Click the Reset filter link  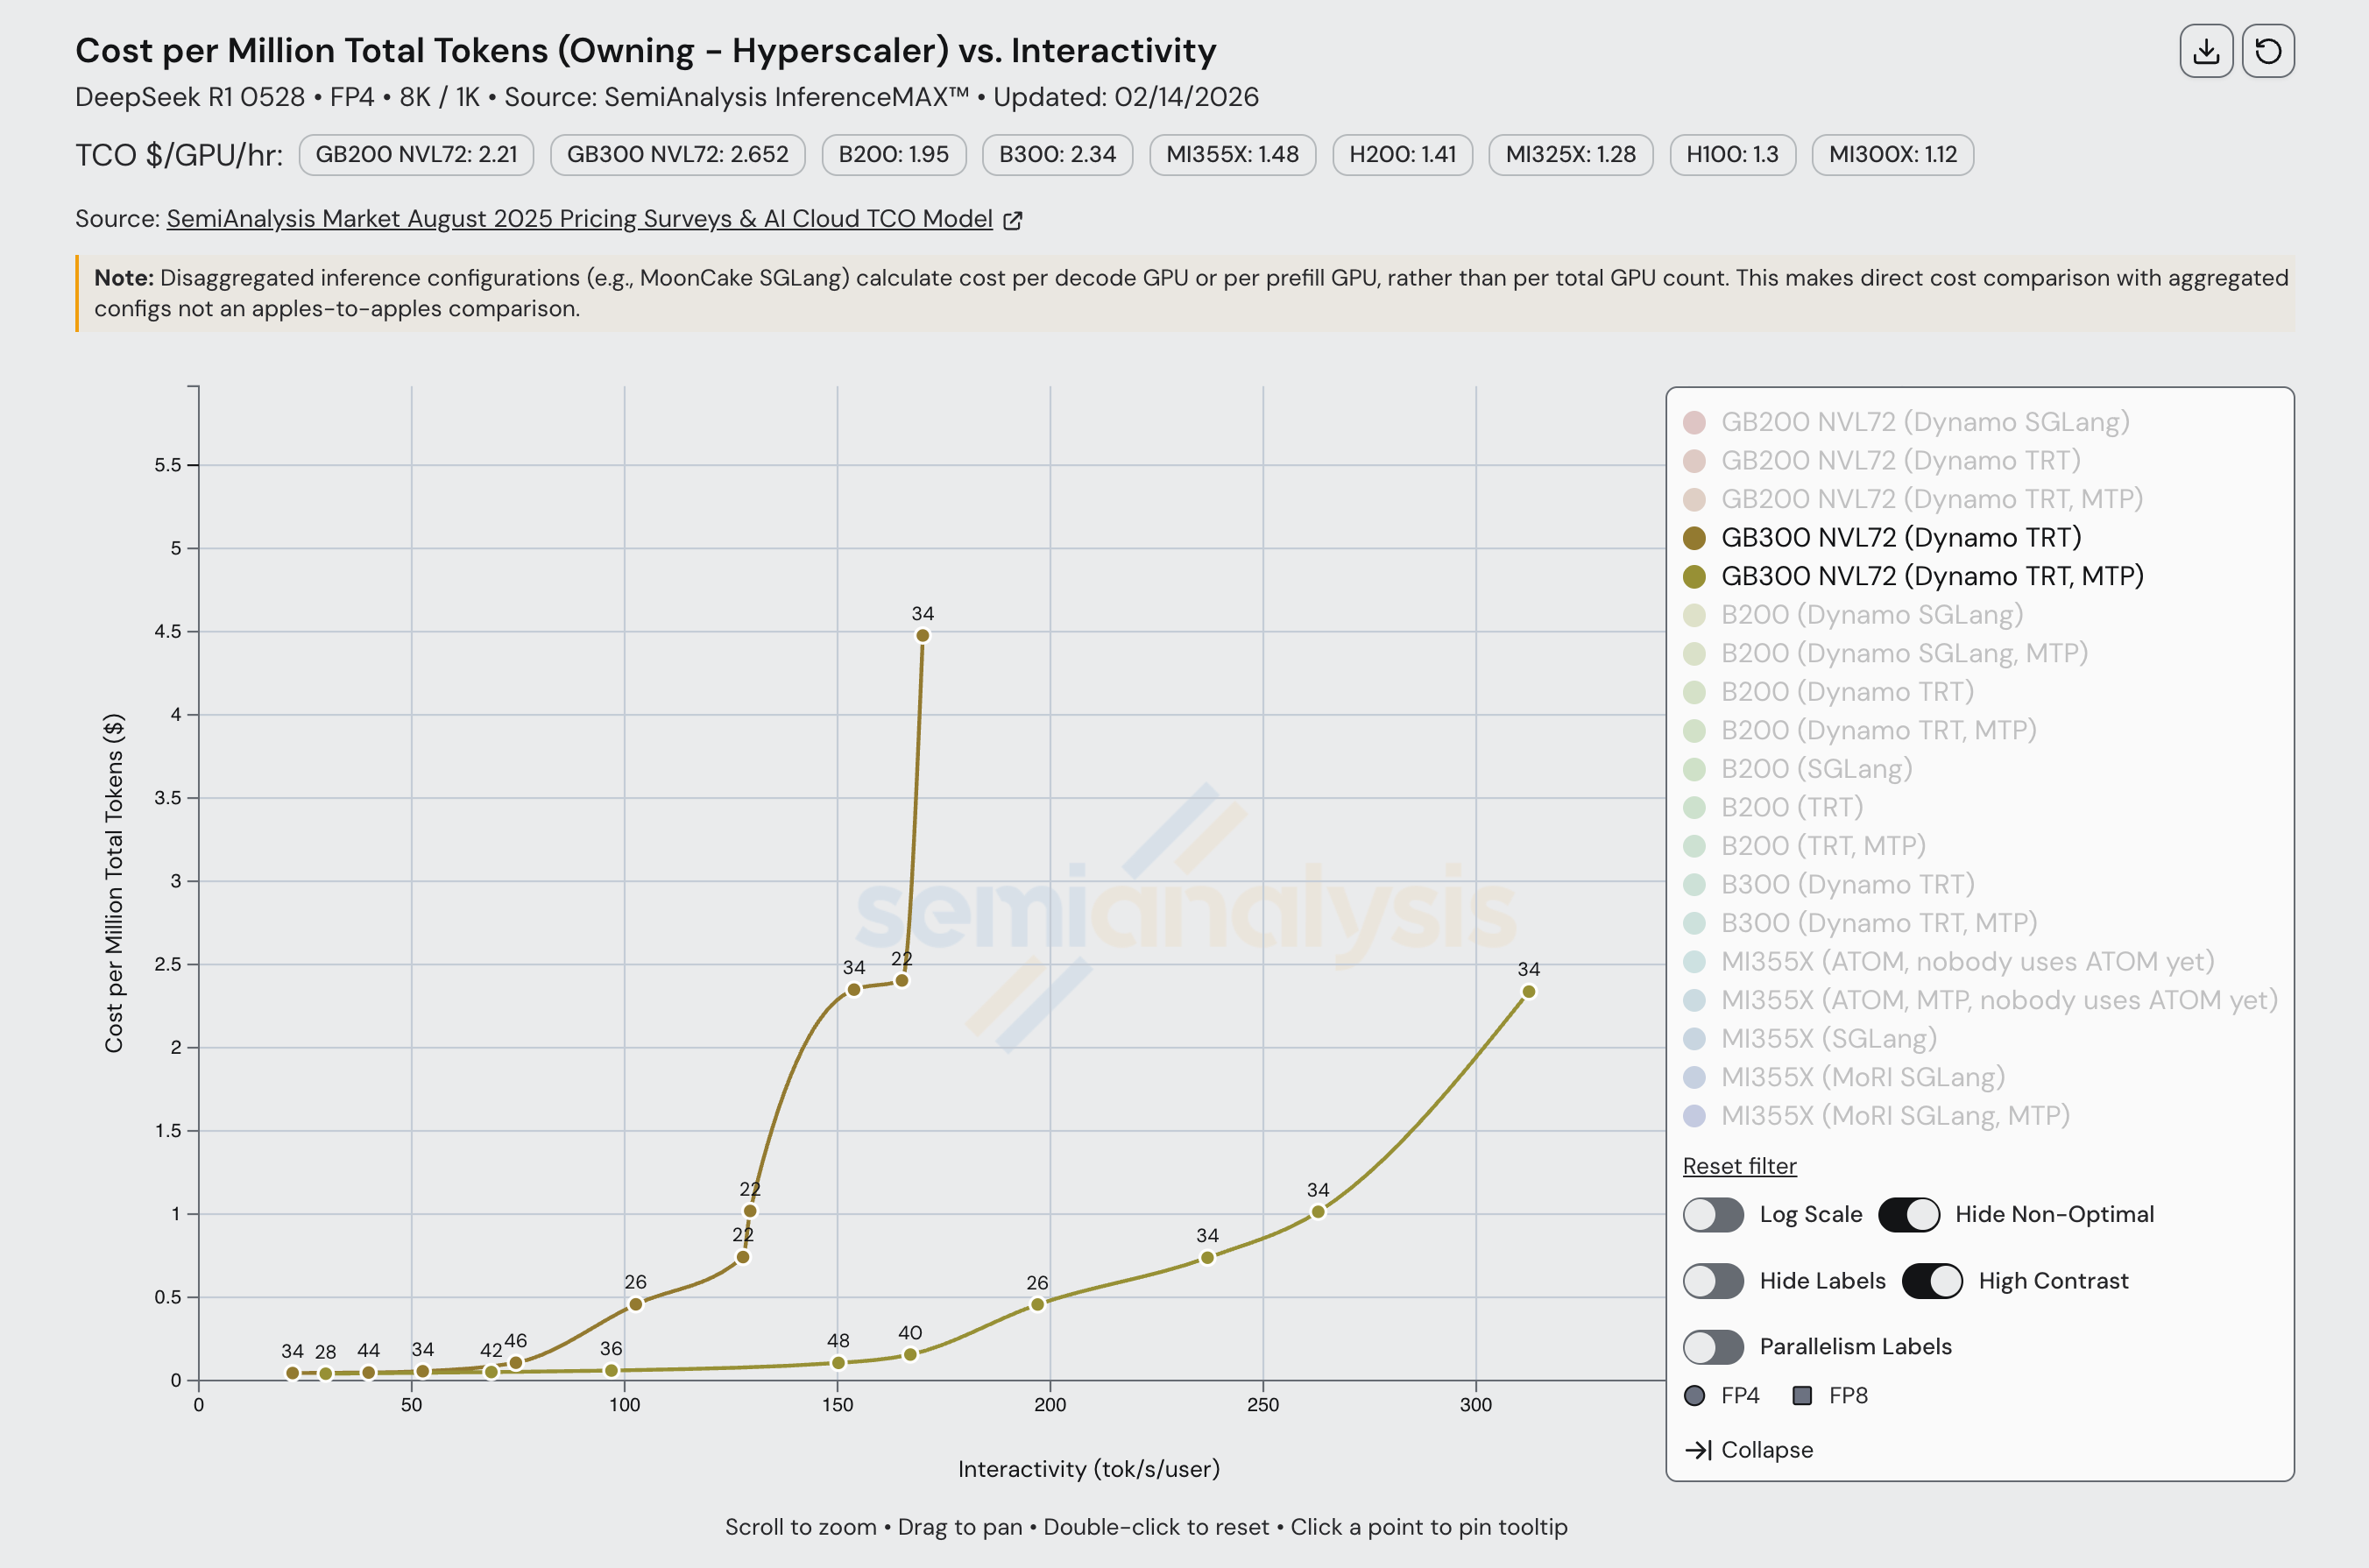tap(1739, 1166)
